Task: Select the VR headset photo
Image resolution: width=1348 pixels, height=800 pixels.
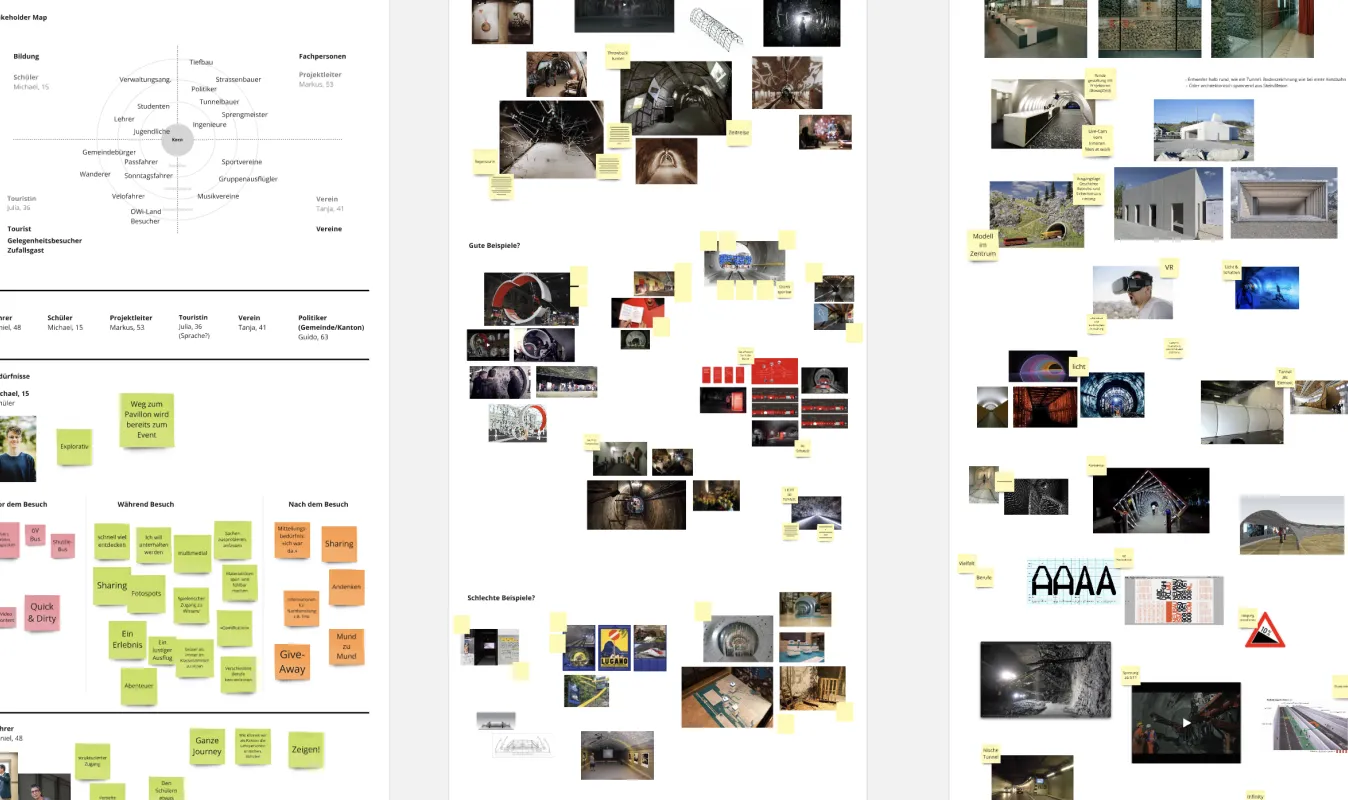Action: 1132,291
